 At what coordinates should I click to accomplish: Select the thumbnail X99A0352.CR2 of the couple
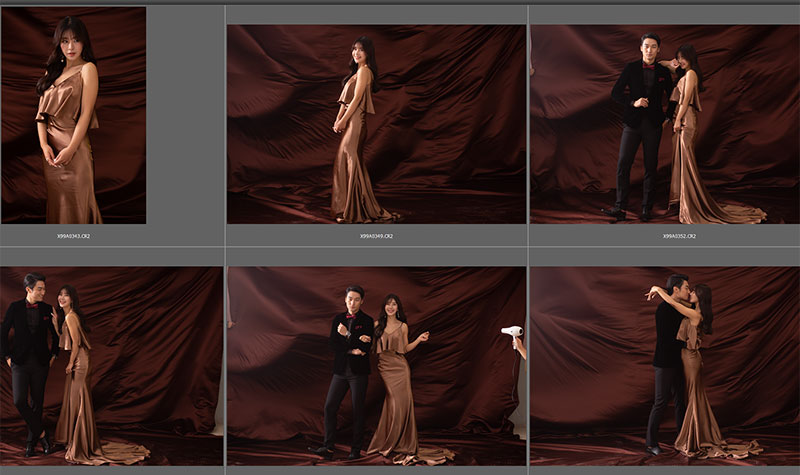coord(665,124)
